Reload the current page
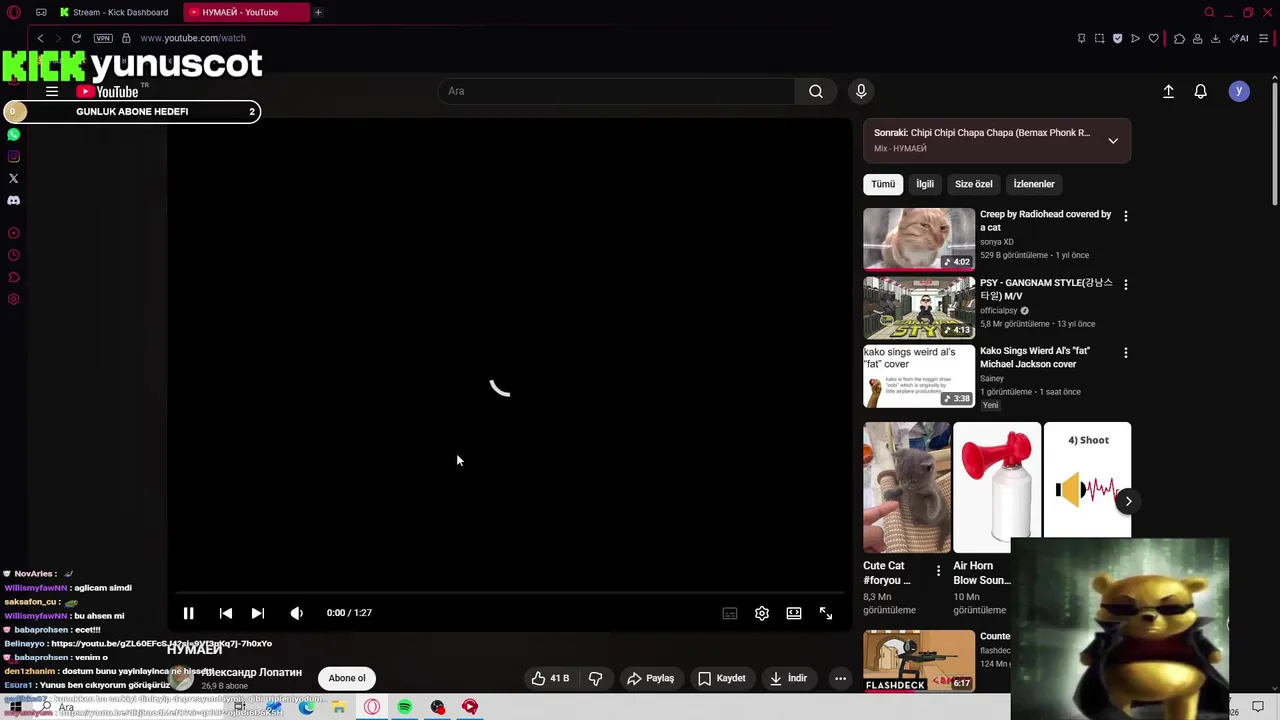Image resolution: width=1280 pixels, height=720 pixels. pyautogui.click(x=76, y=38)
